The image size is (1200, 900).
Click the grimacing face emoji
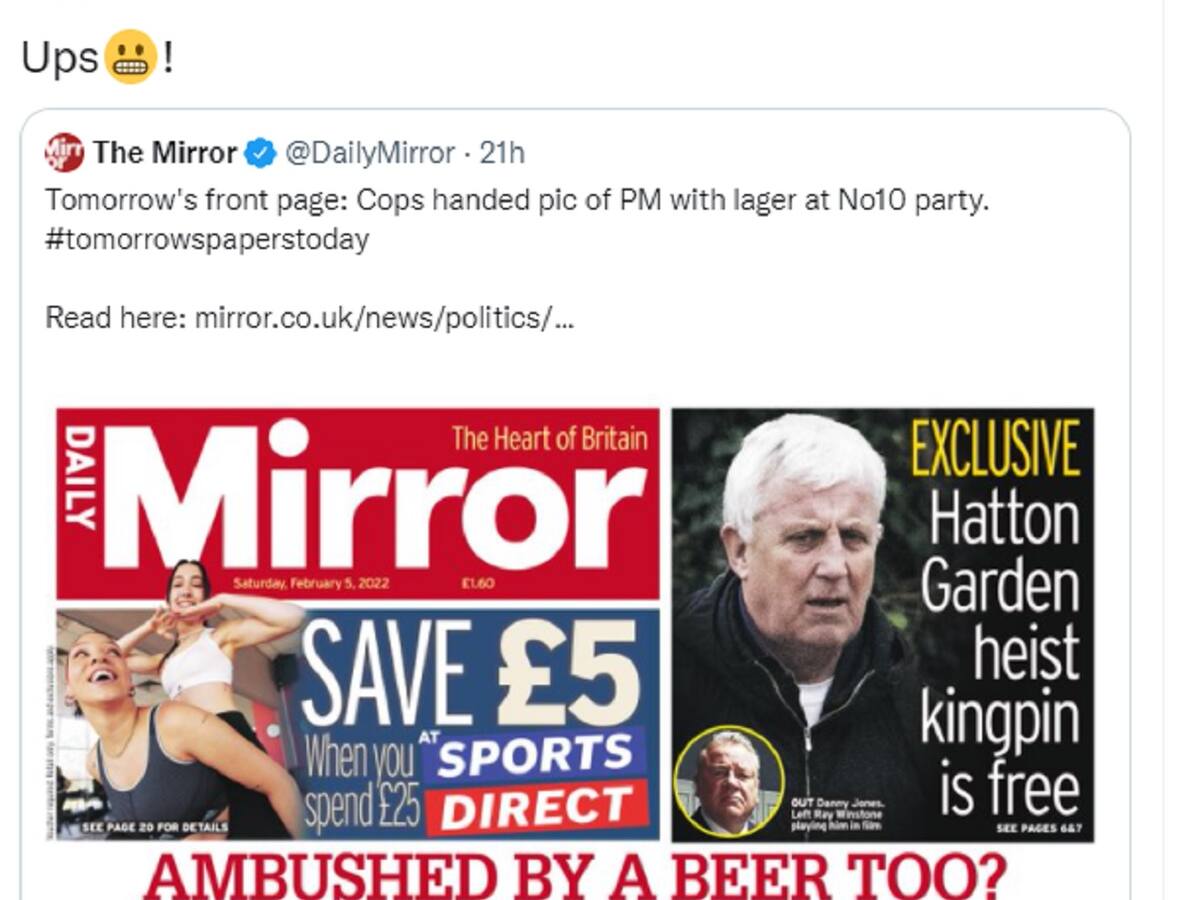[x=131, y=57]
